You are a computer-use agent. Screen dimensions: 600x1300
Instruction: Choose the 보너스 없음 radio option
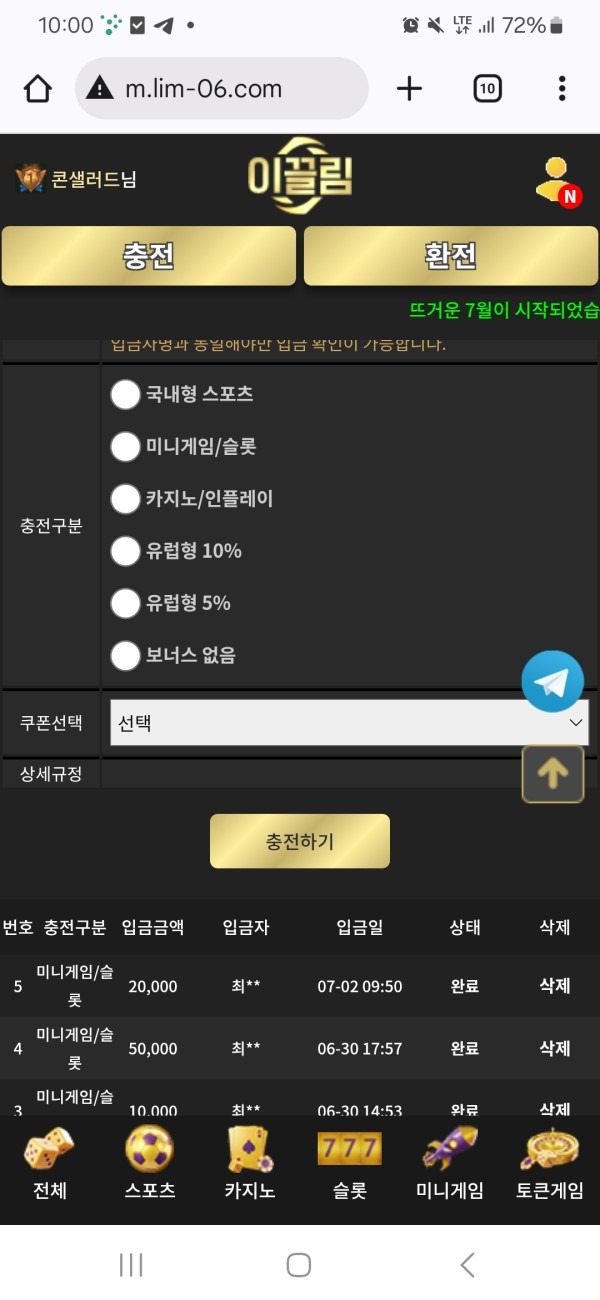coord(126,655)
